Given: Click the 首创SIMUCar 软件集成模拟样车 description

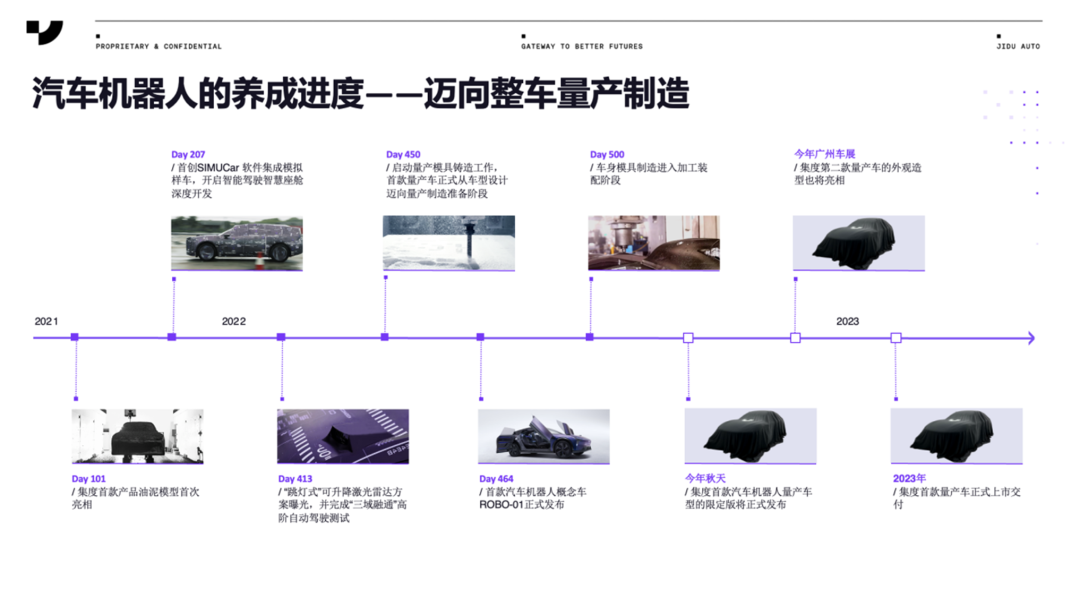Looking at the screenshot, I should [237, 180].
